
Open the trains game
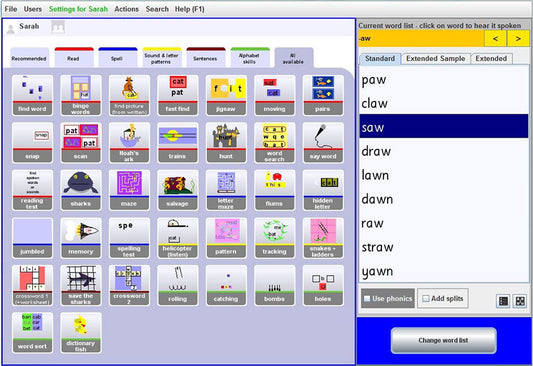click(177, 143)
